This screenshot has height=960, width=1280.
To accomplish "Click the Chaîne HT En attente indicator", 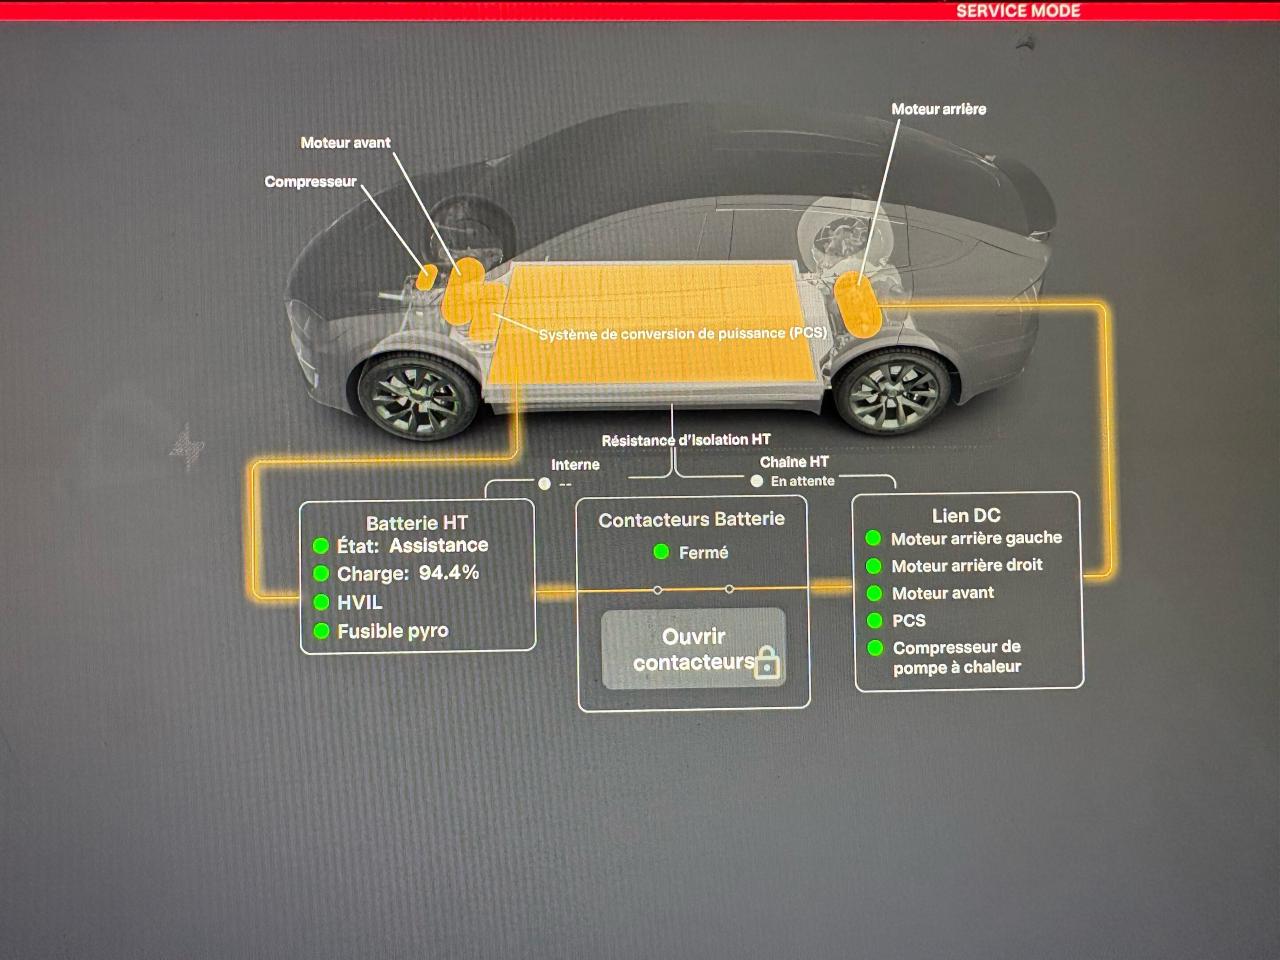I will point(757,481).
